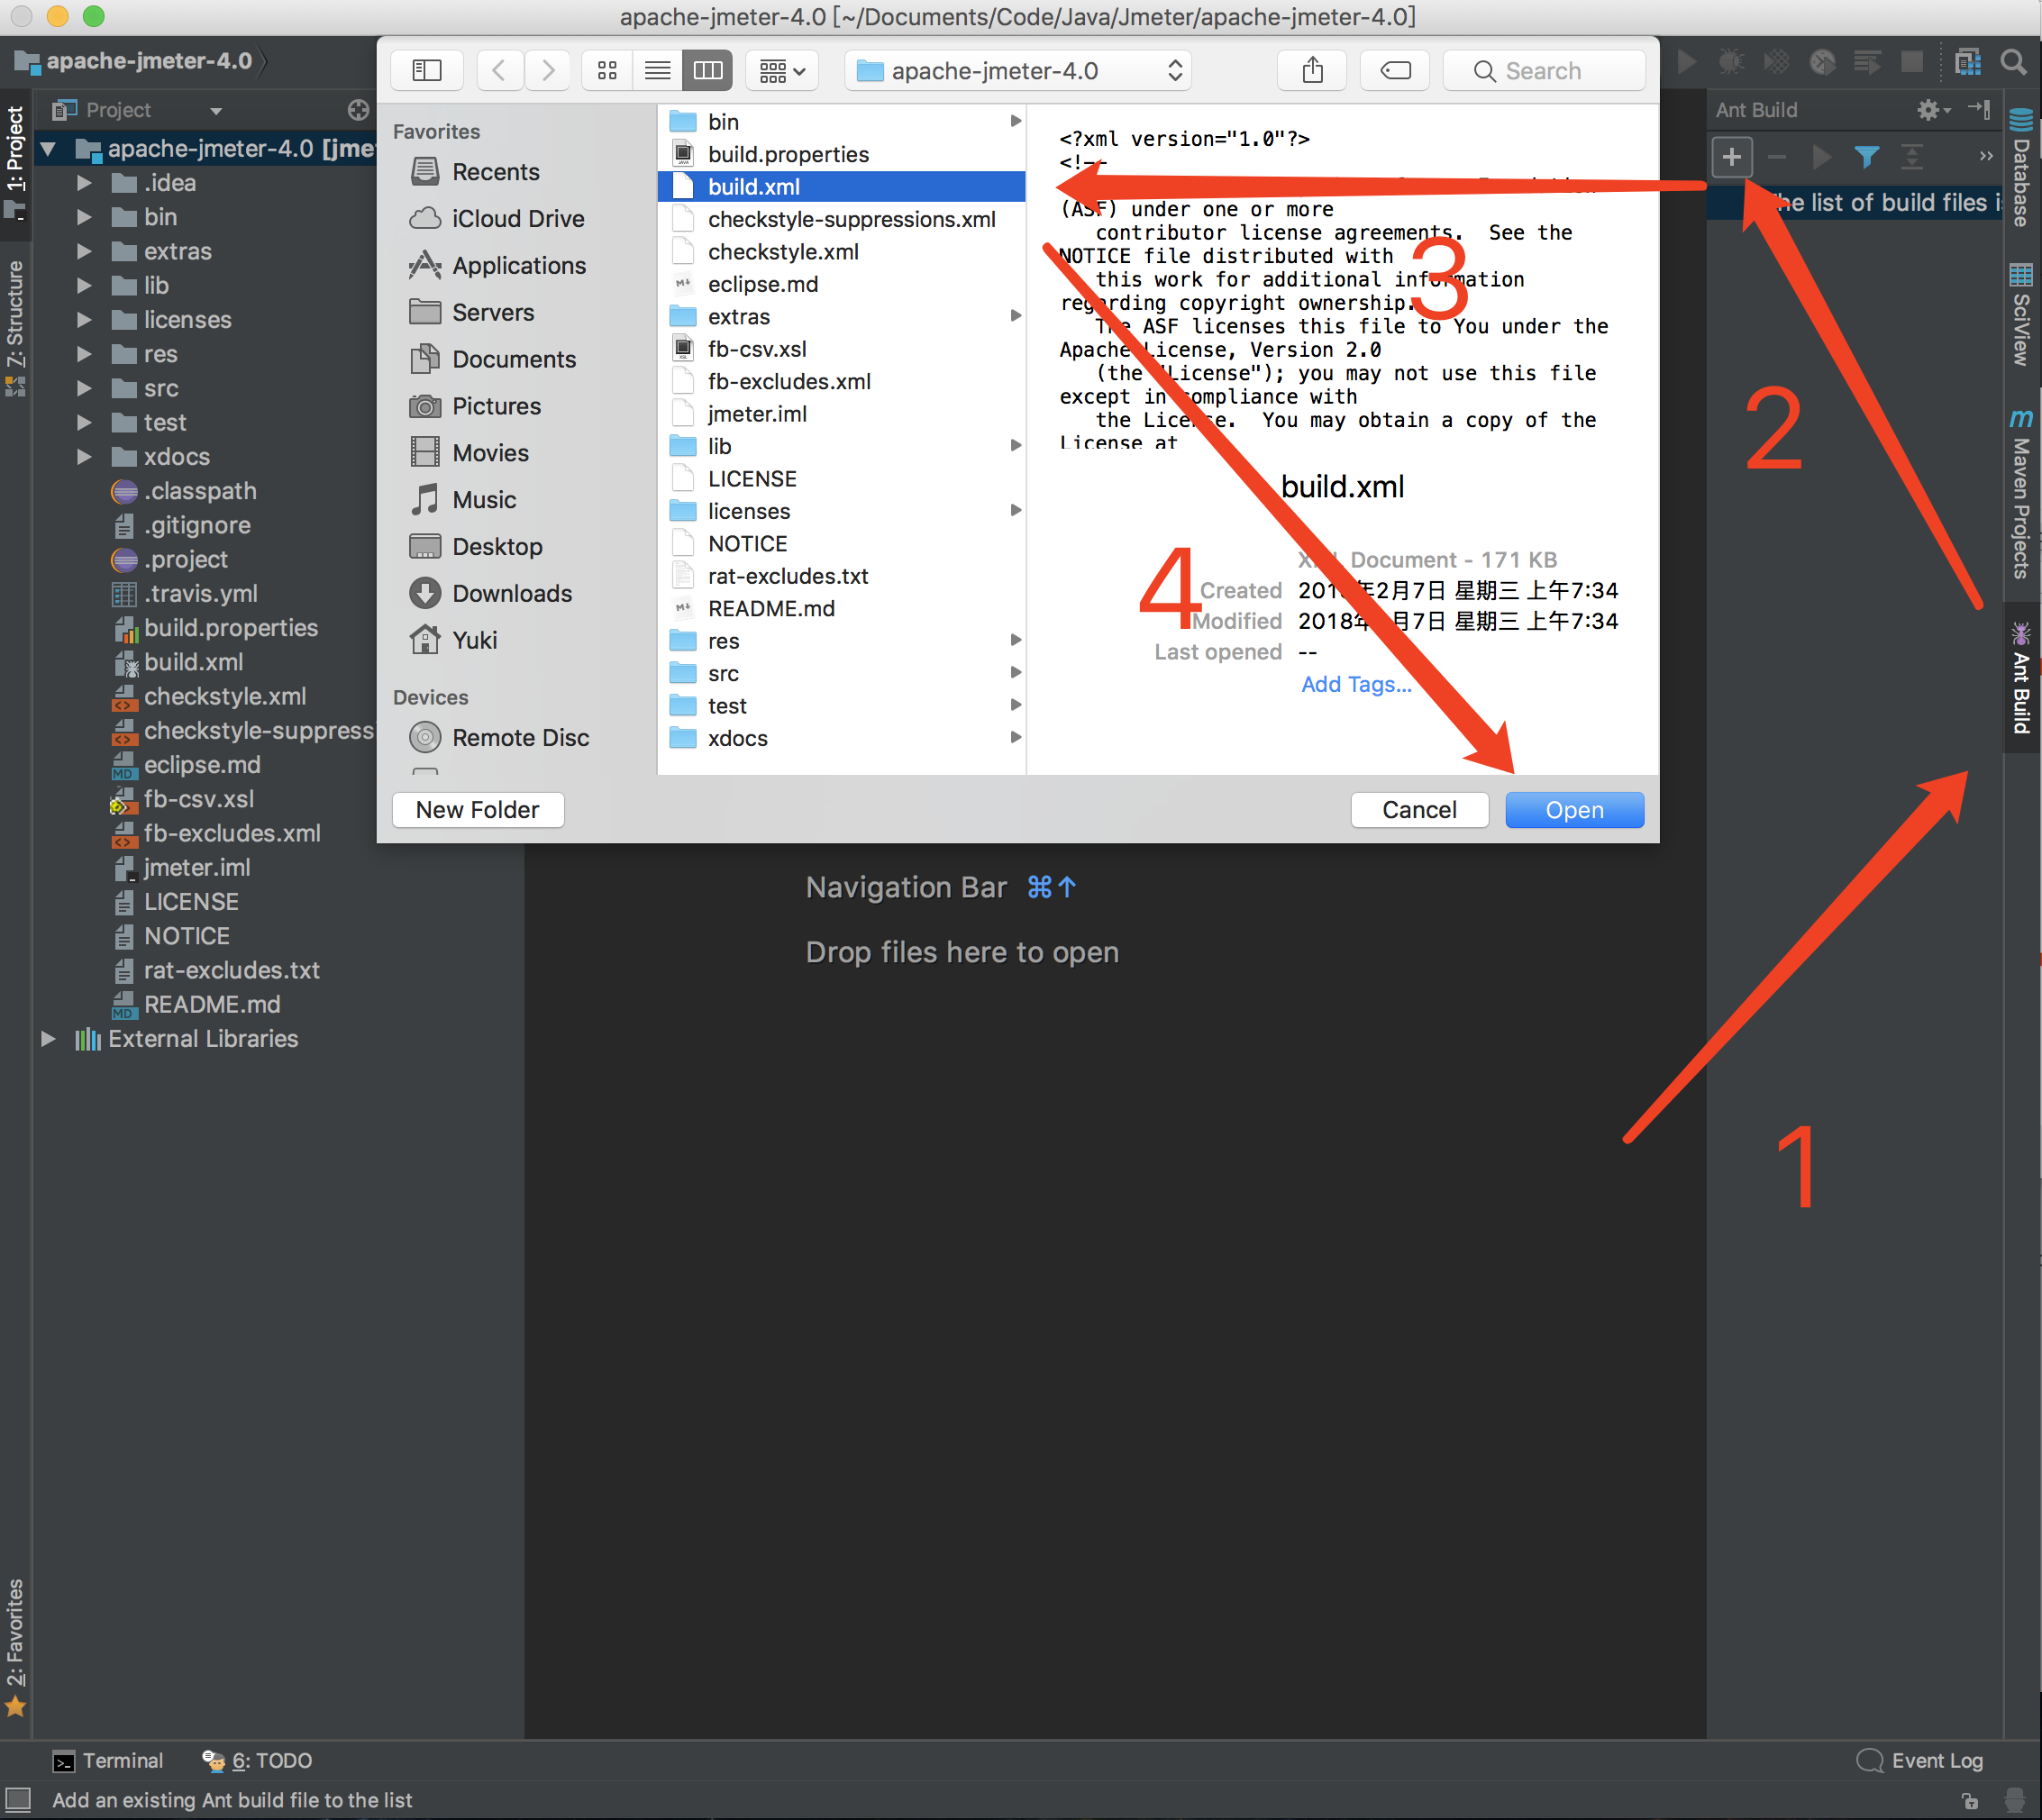Open item grouping dropdown in file dialog
The width and height of the screenshot is (2042, 1820).
pyautogui.click(x=782, y=70)
